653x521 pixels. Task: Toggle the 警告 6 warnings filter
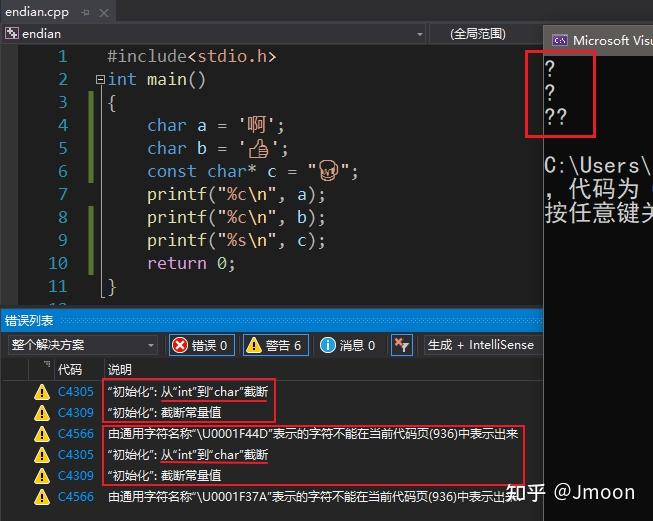[x=276, y=345]
